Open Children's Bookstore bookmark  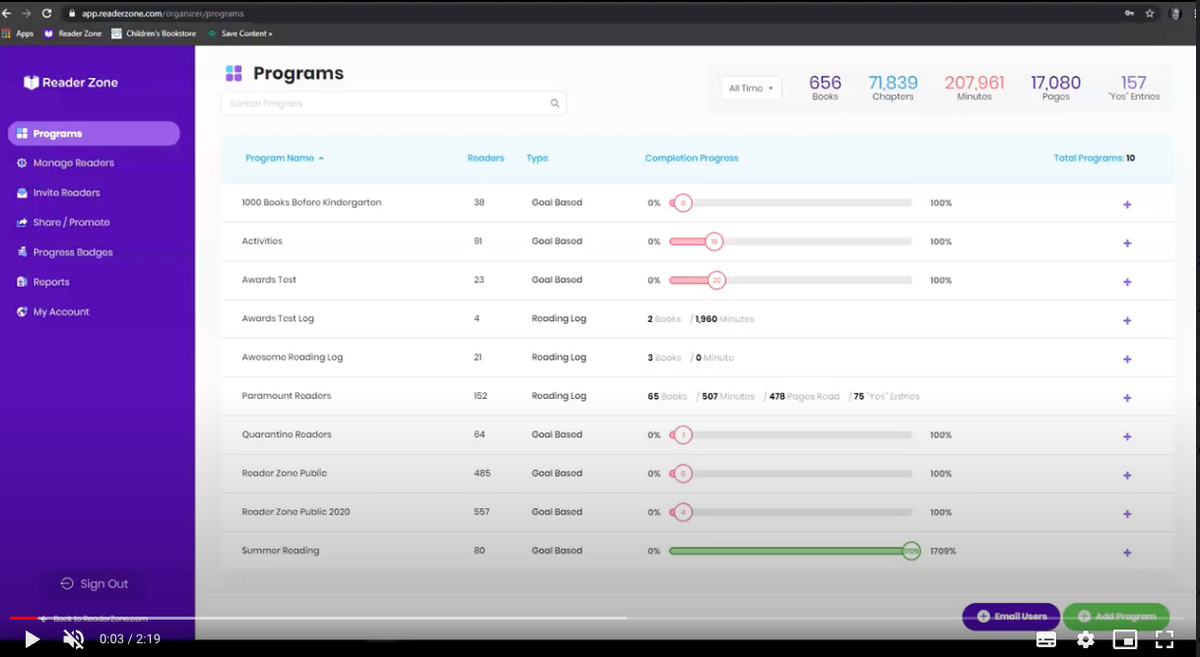click(x=154, y=33)
